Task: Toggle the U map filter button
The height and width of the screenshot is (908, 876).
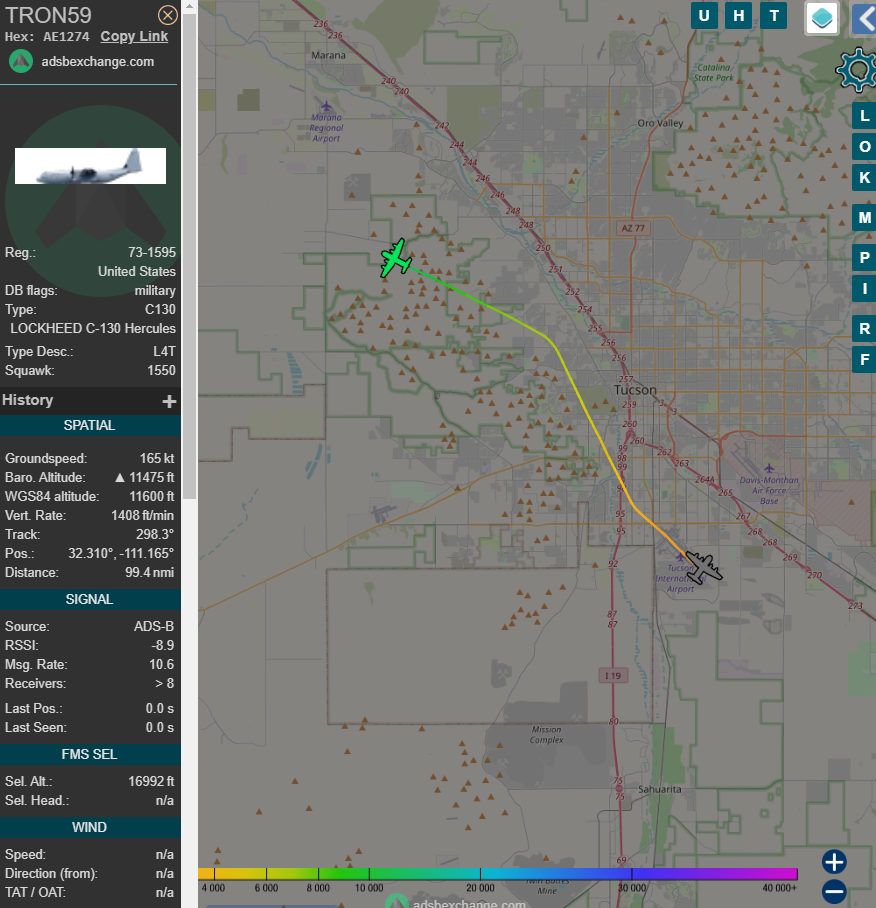Action: [x=704, y=16]
